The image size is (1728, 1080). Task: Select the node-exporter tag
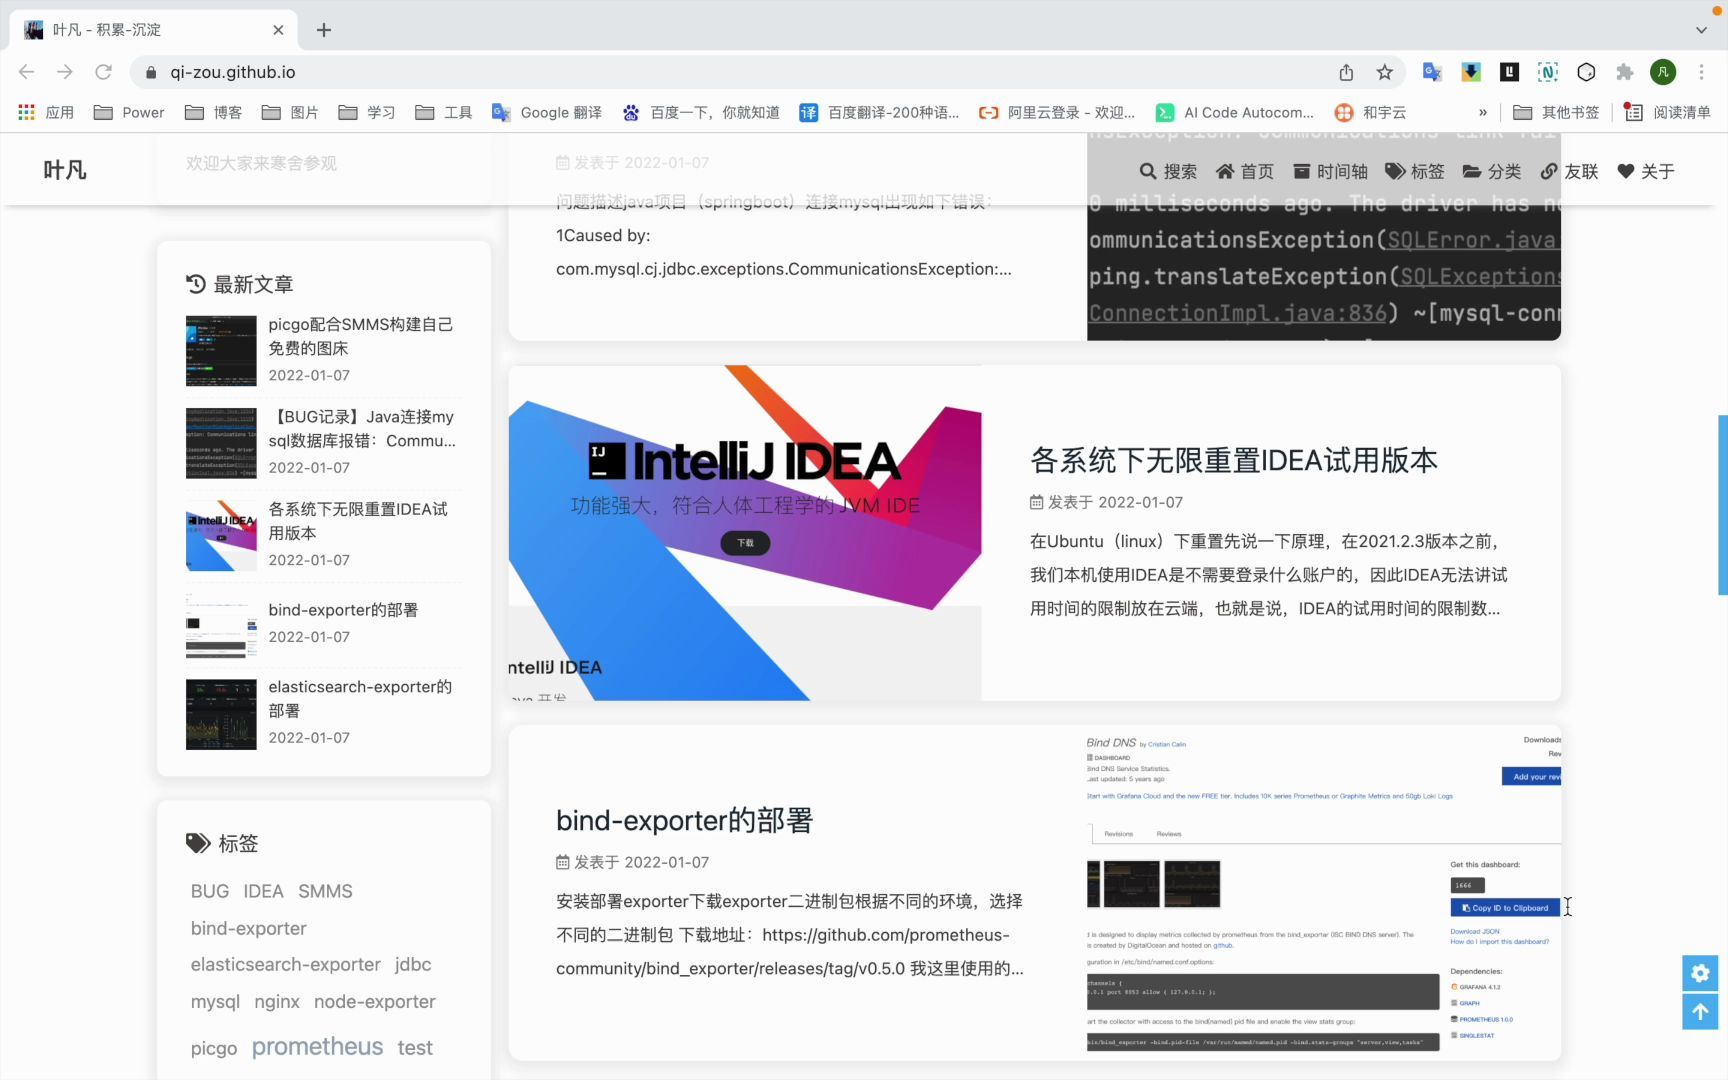coord(375,1001)
